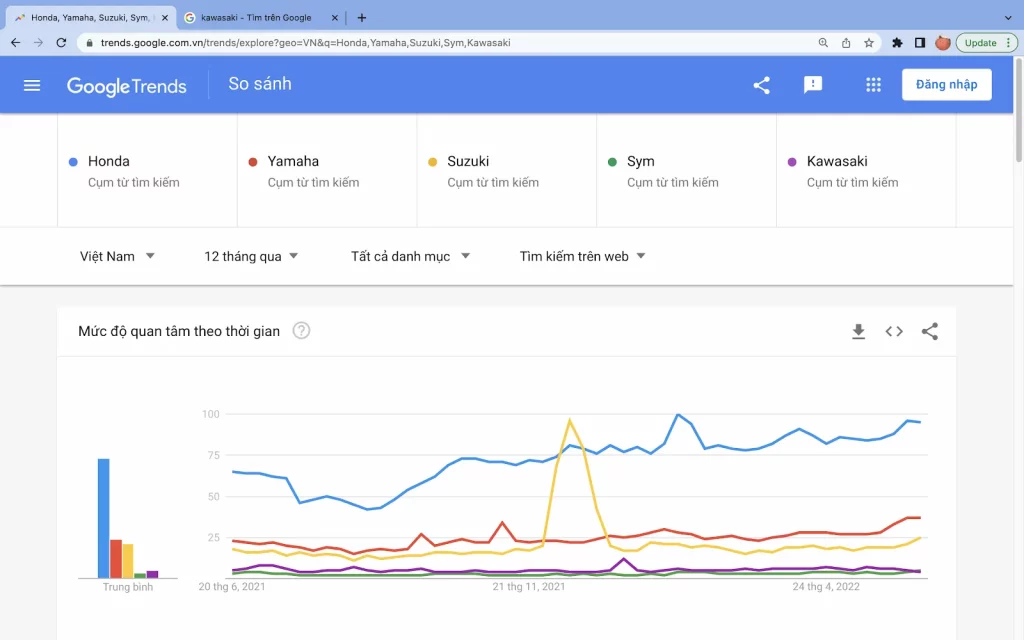Click the blue Honda color dot
The width and height of the screenshot is (1024, 640).
[73, 162]
